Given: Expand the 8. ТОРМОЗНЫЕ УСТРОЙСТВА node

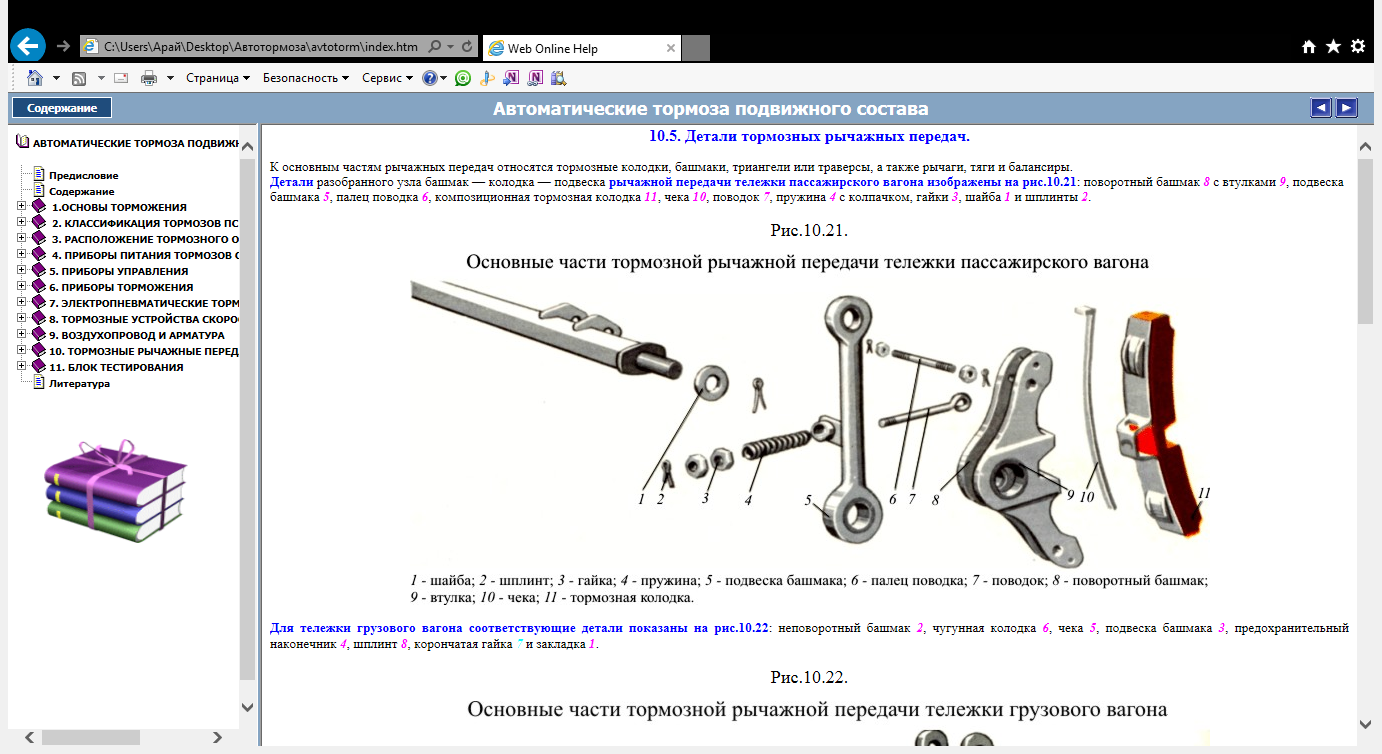Looking at the screenshot, I should click(x=22, y=319).
